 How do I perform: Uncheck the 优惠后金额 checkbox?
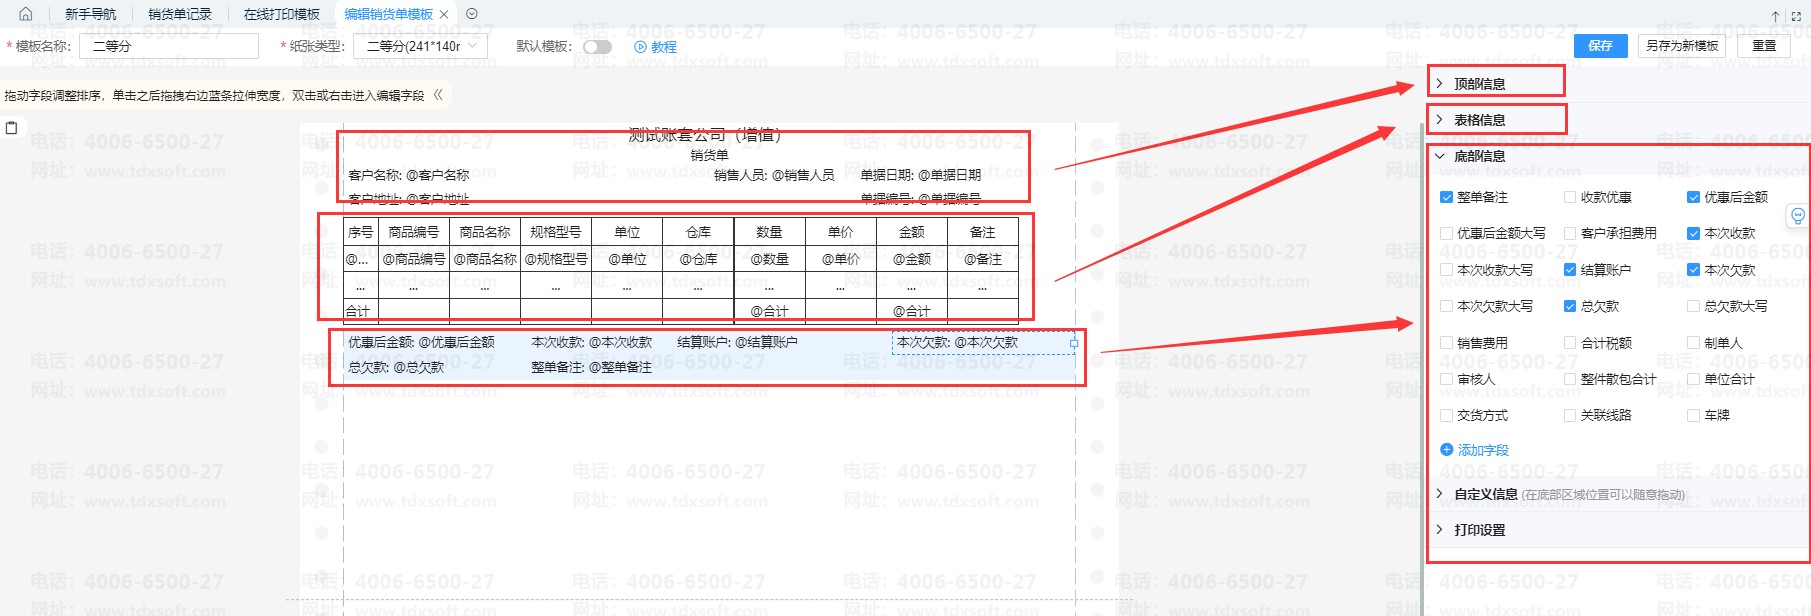point(1693,197)
